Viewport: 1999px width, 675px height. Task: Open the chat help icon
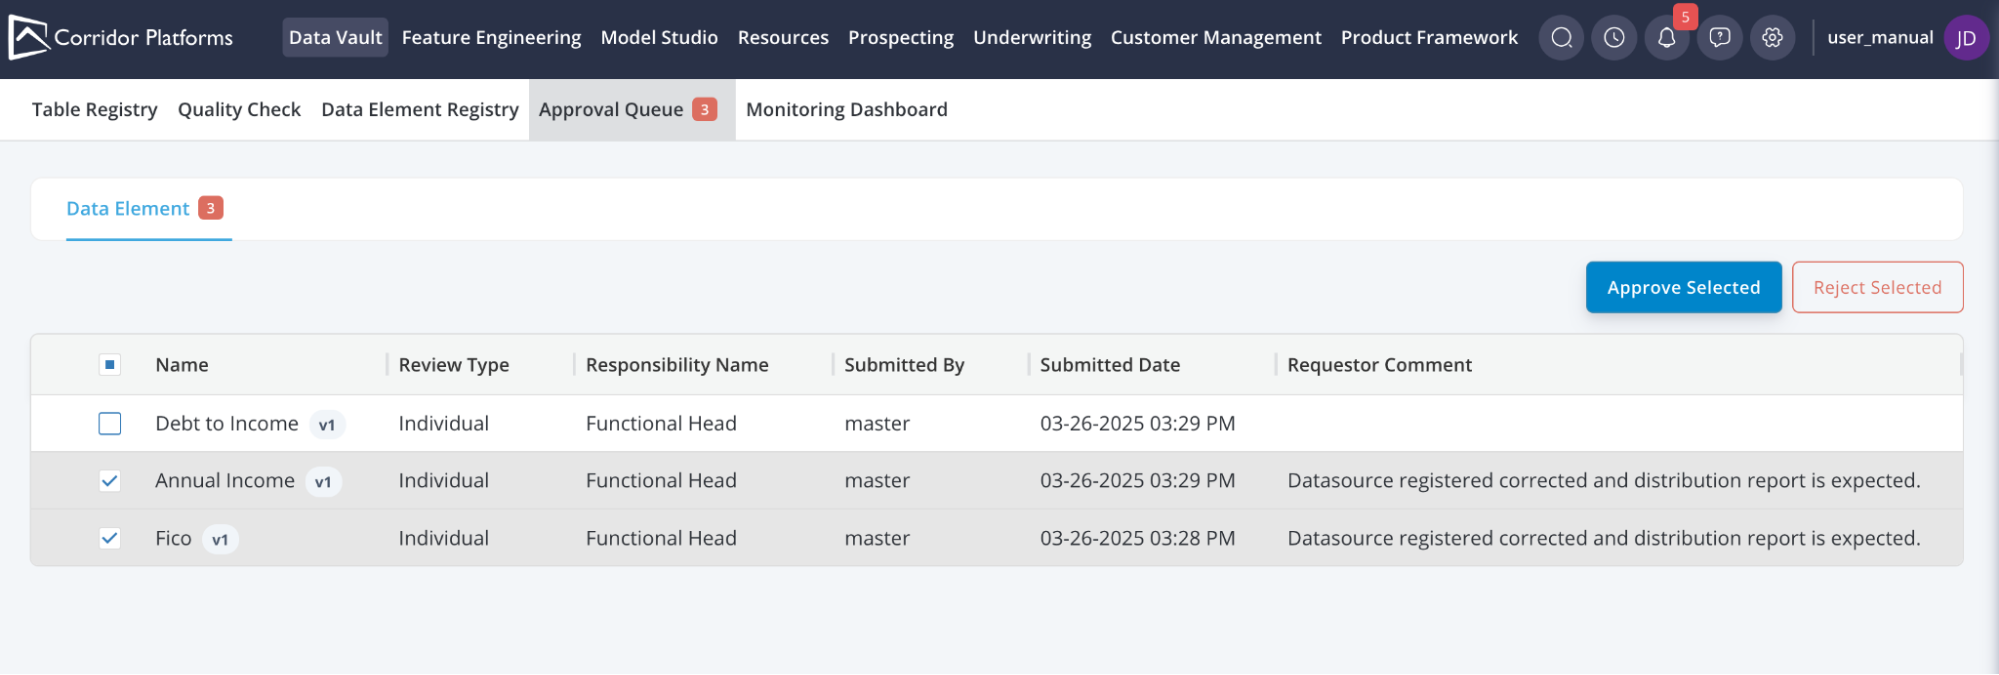(1719, 38)
